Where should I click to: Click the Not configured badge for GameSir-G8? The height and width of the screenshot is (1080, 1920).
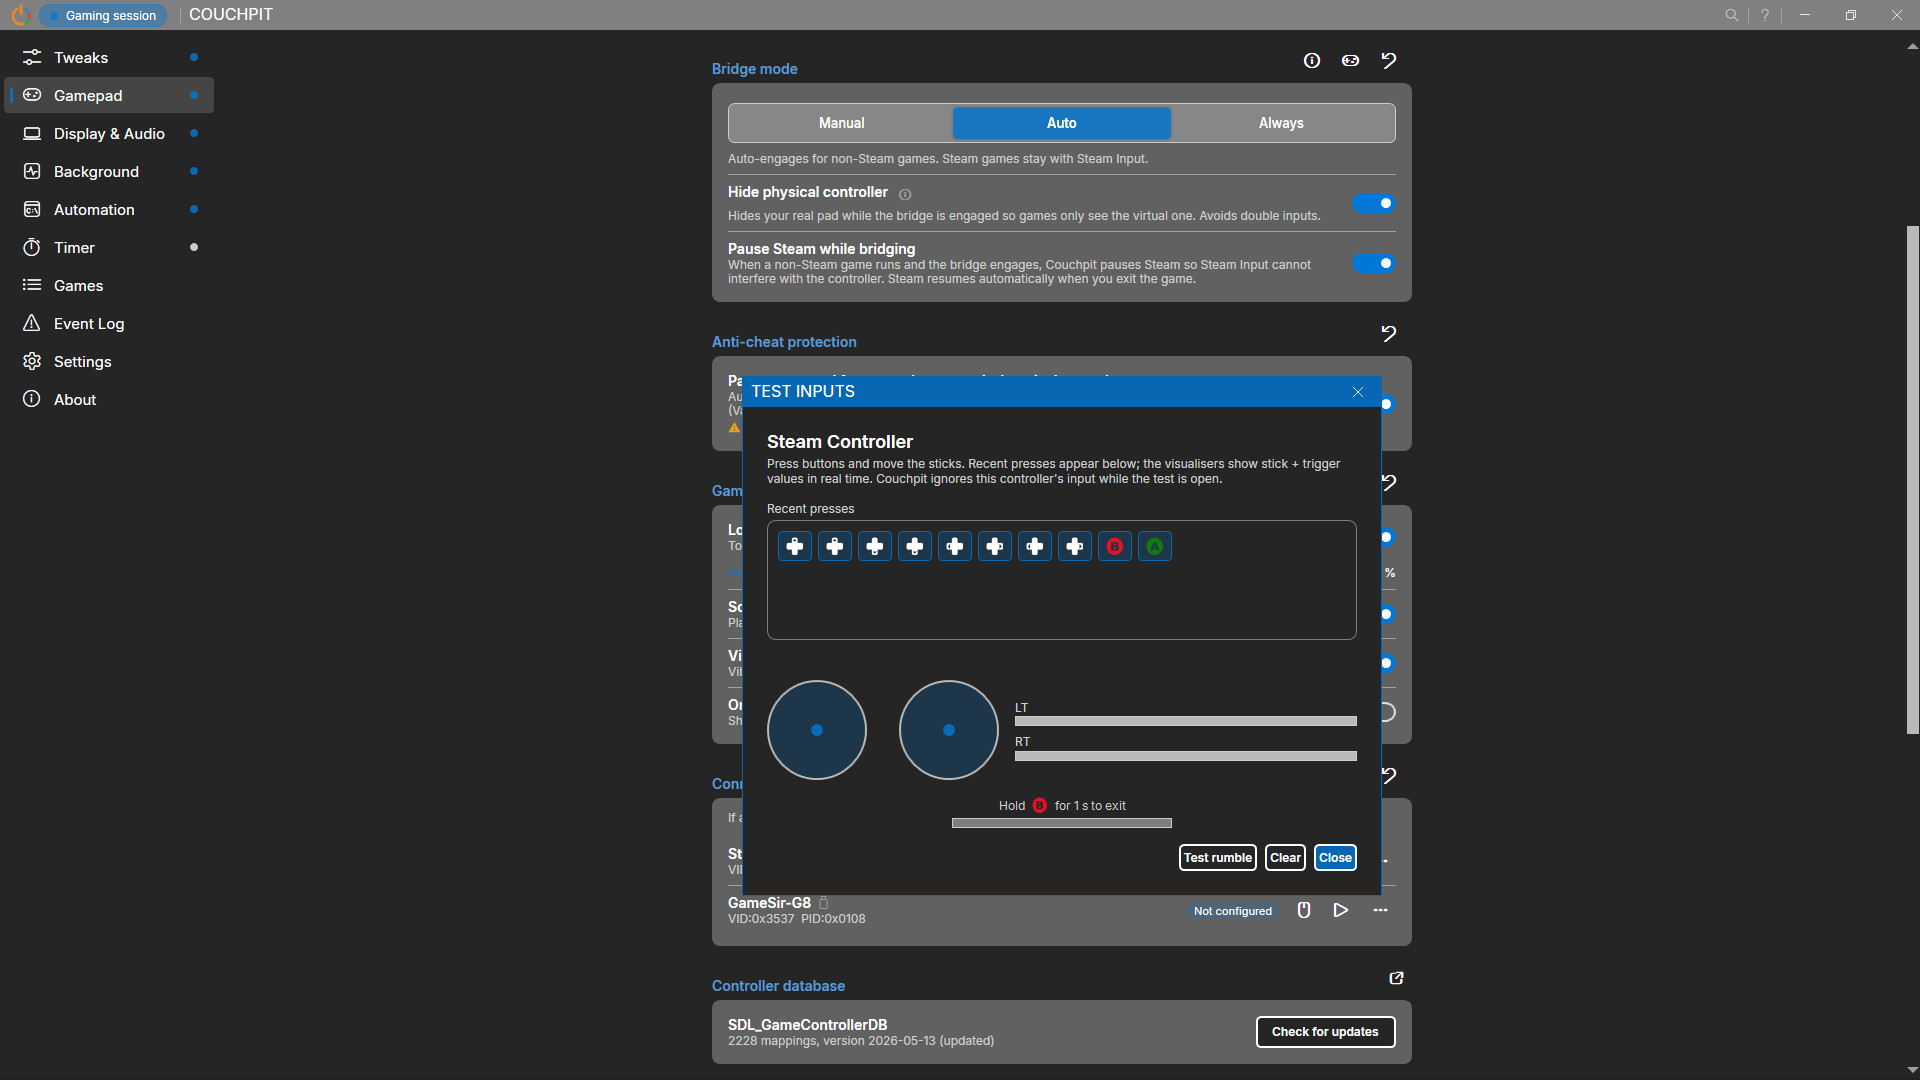(x=1233, y=911)
